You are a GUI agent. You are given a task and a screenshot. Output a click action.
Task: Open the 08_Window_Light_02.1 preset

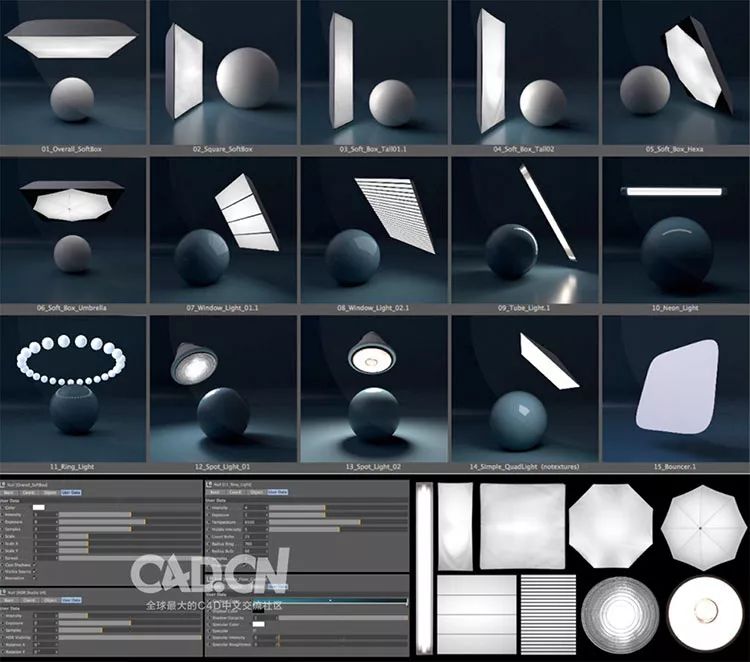[375, 230]
